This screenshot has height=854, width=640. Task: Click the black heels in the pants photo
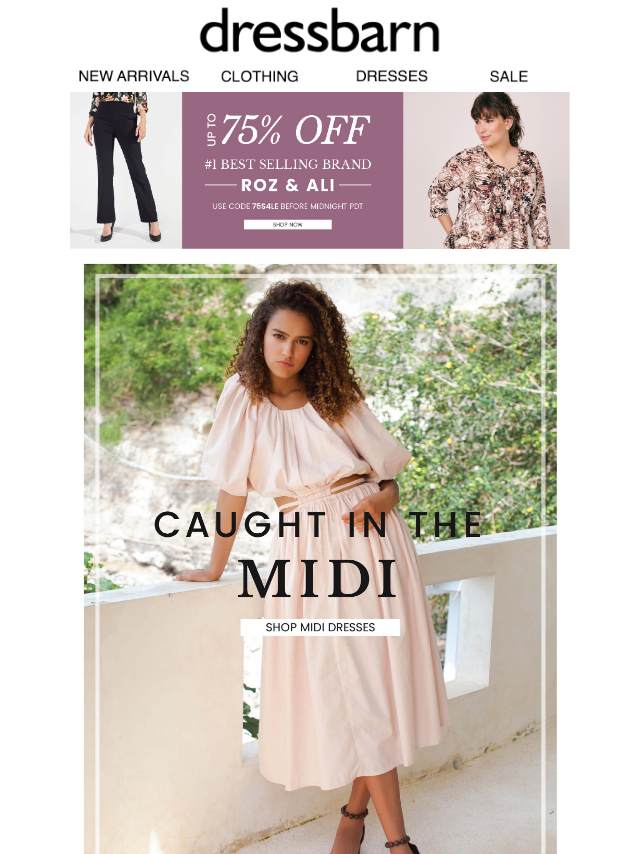point(131,234)
